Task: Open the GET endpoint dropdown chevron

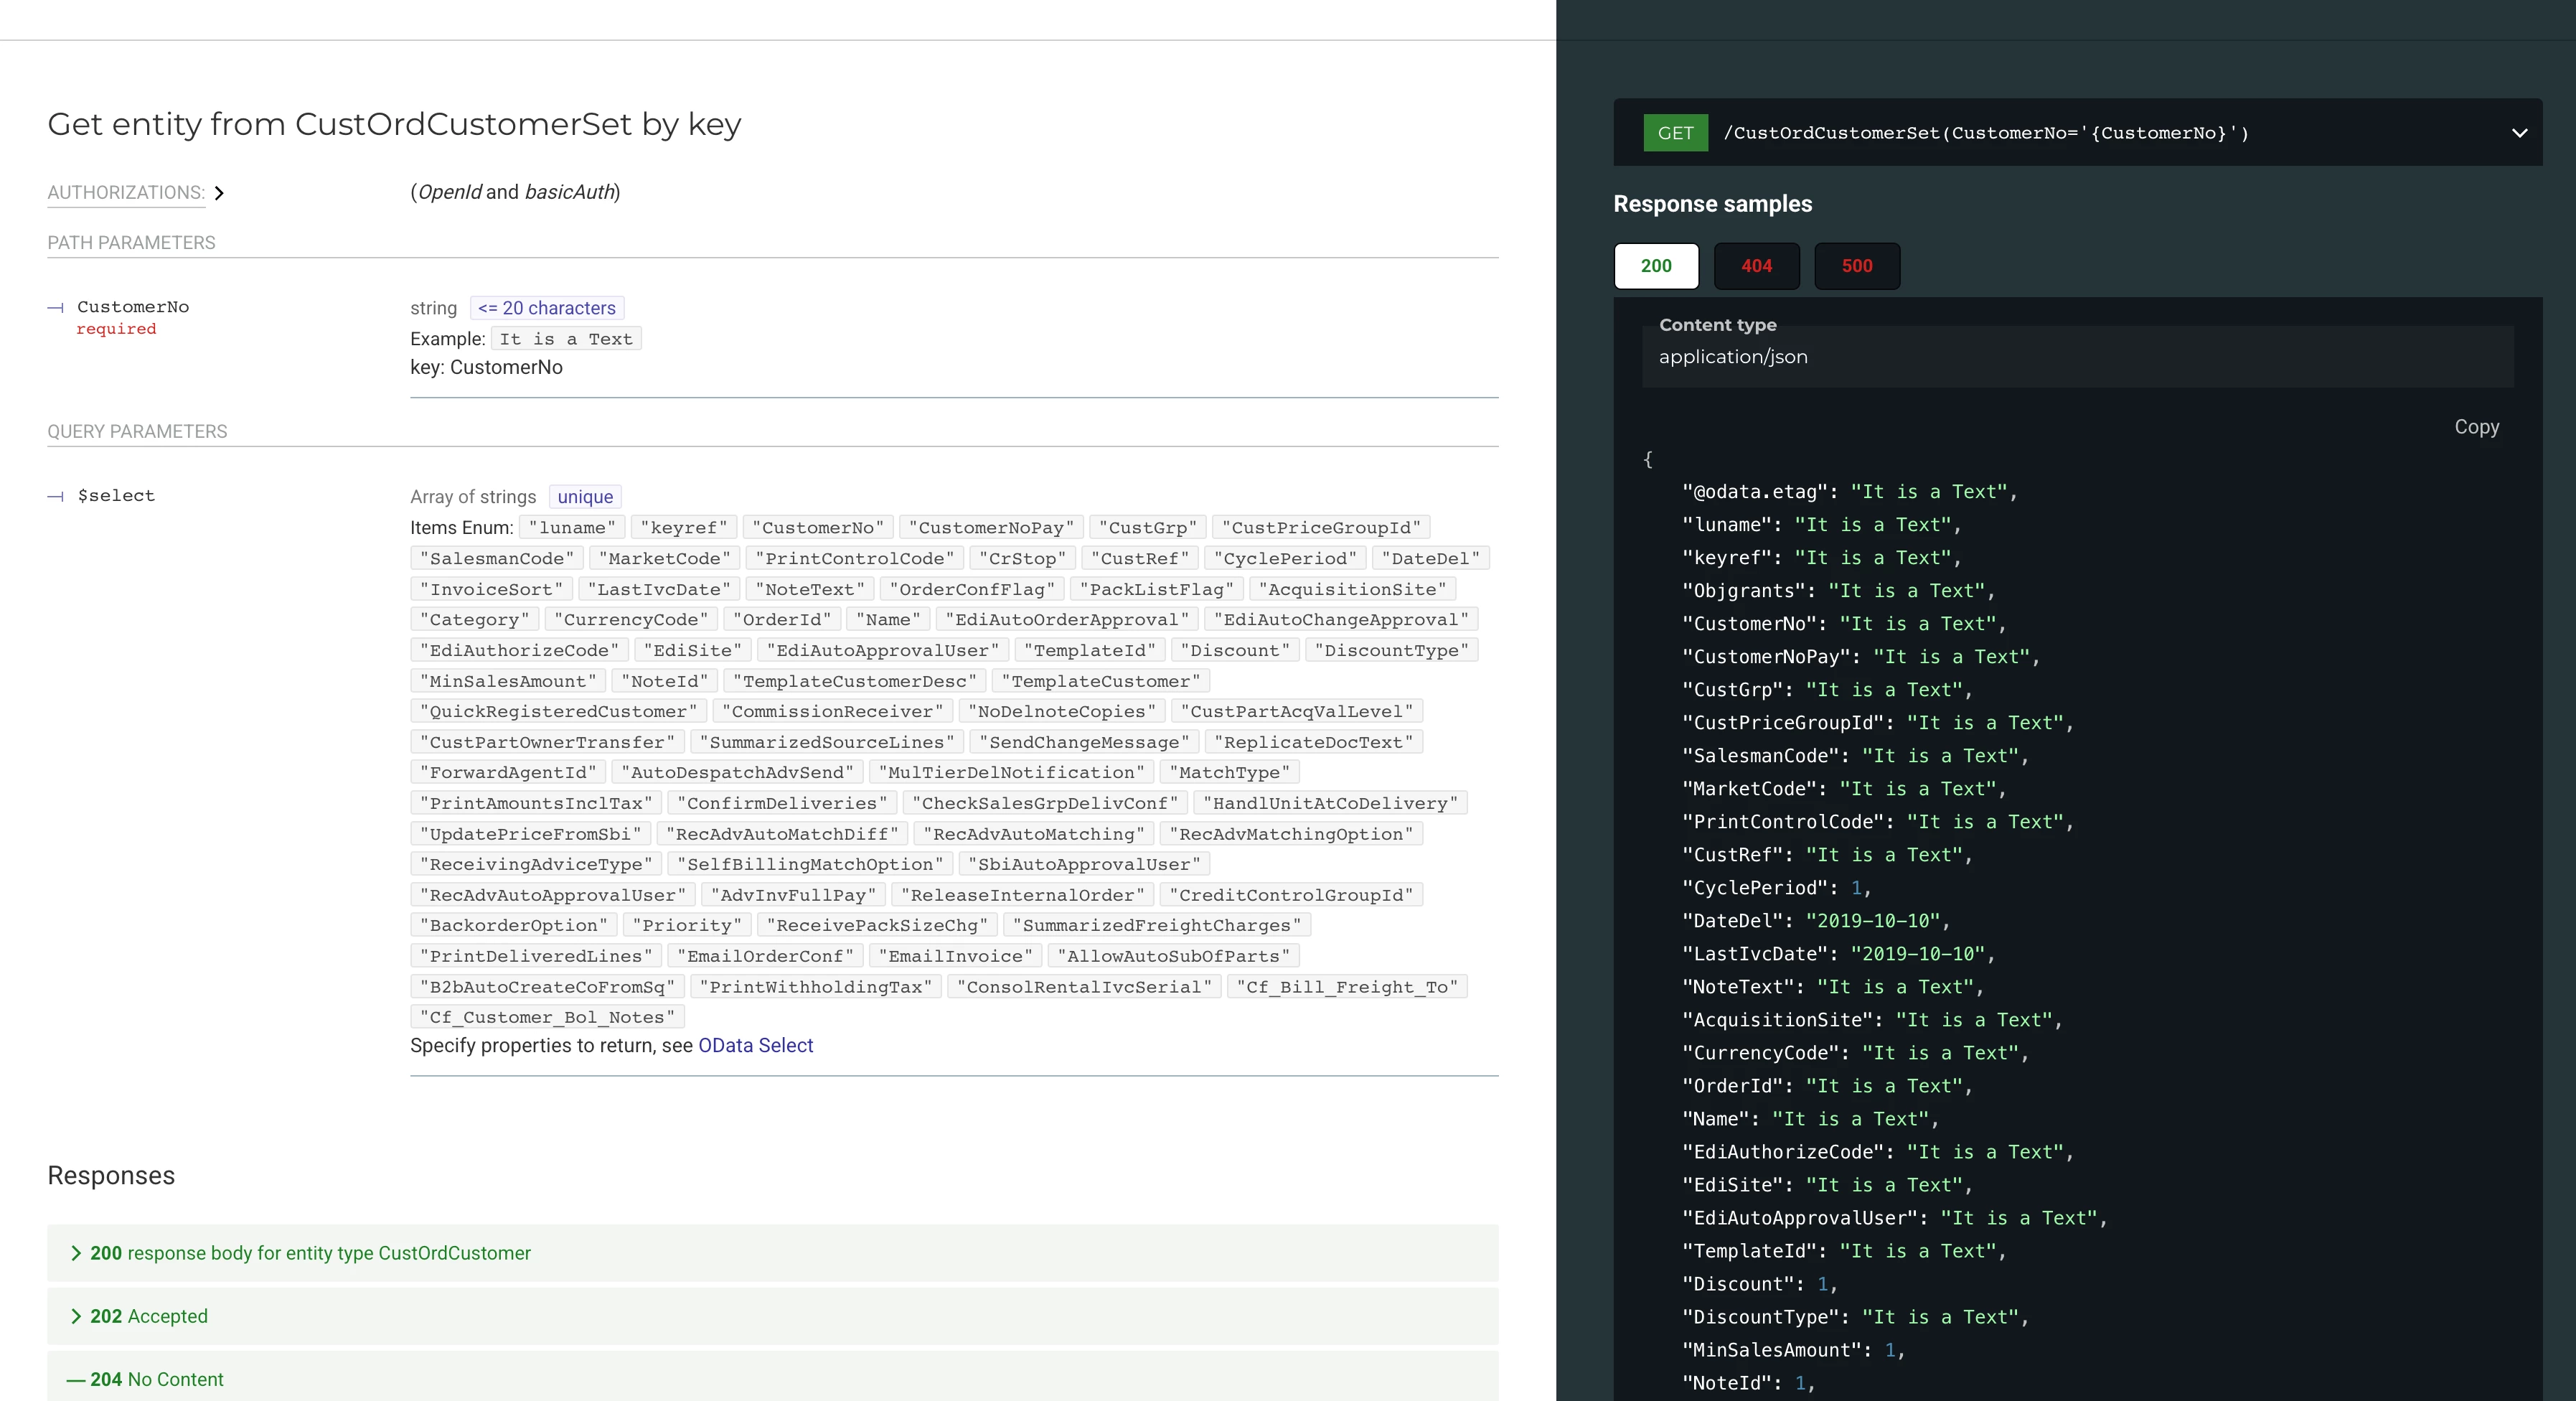Action: coord(2519,133)
